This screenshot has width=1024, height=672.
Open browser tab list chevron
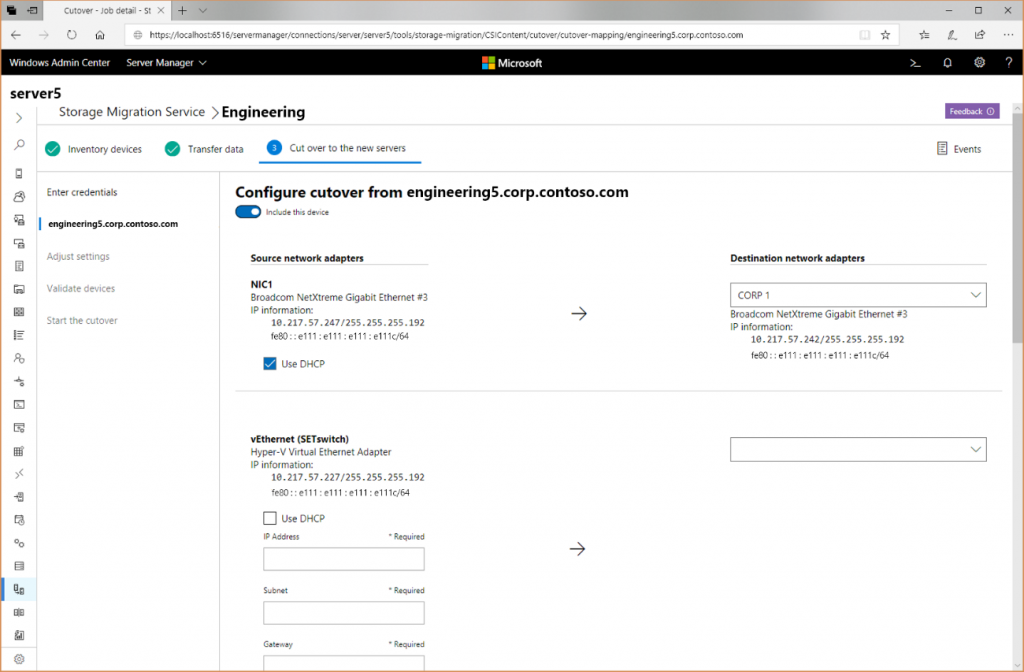pyautogui.click(x=202, y=10)
